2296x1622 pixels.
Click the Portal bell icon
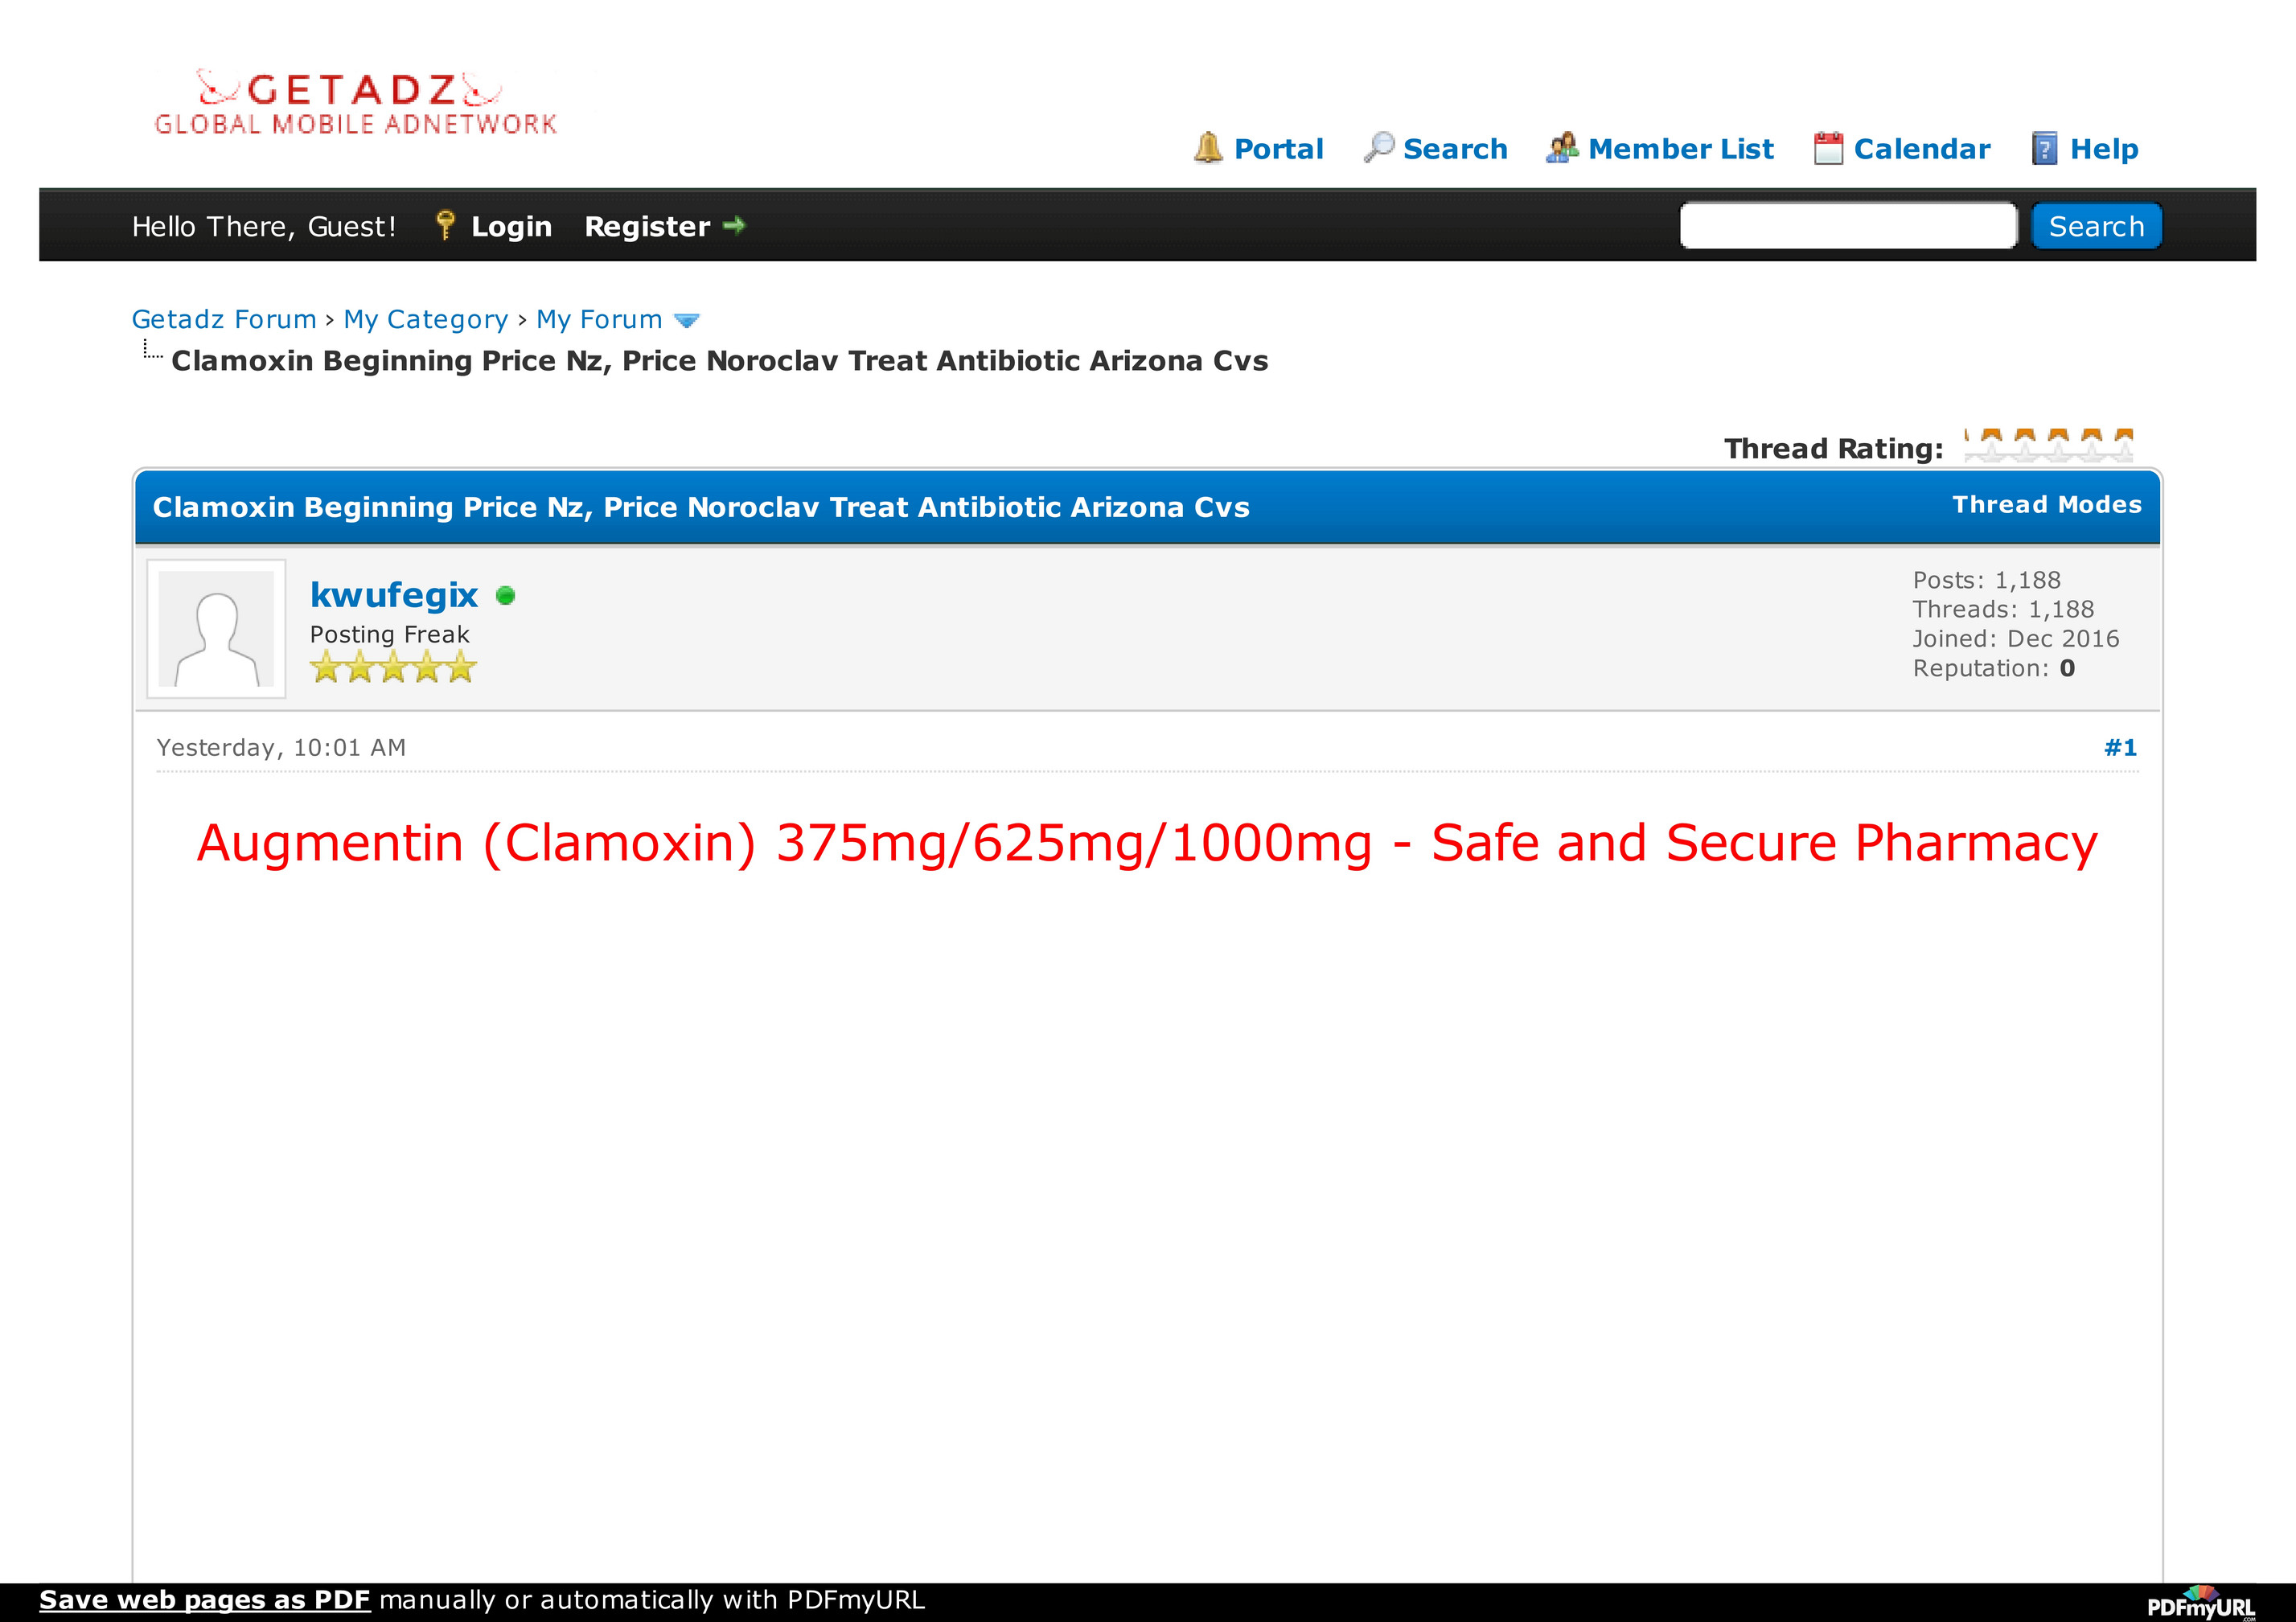click(x=1208, y=148)
